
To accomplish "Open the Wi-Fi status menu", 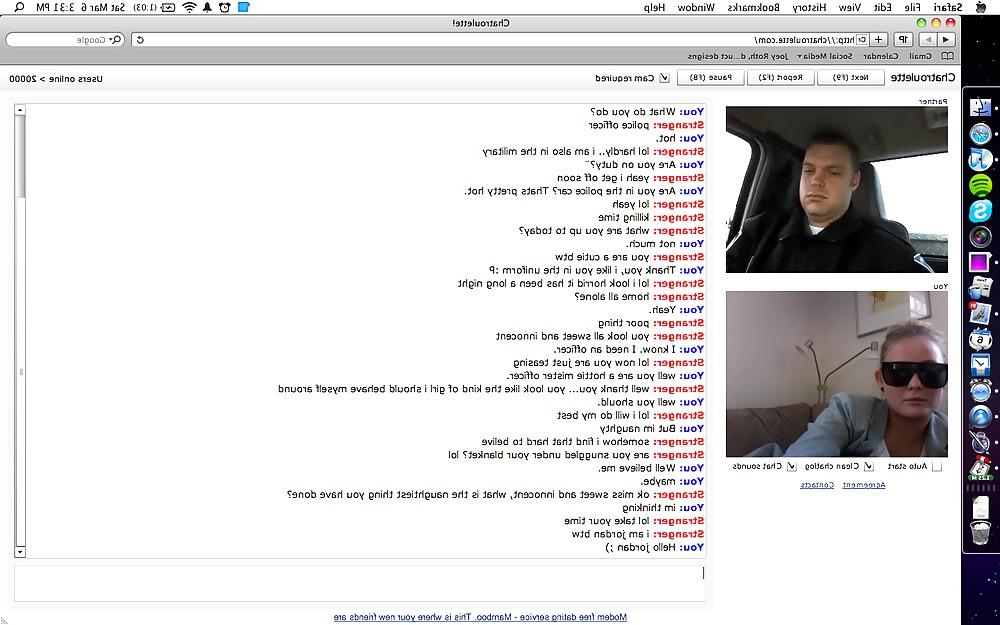I will 189,7.
